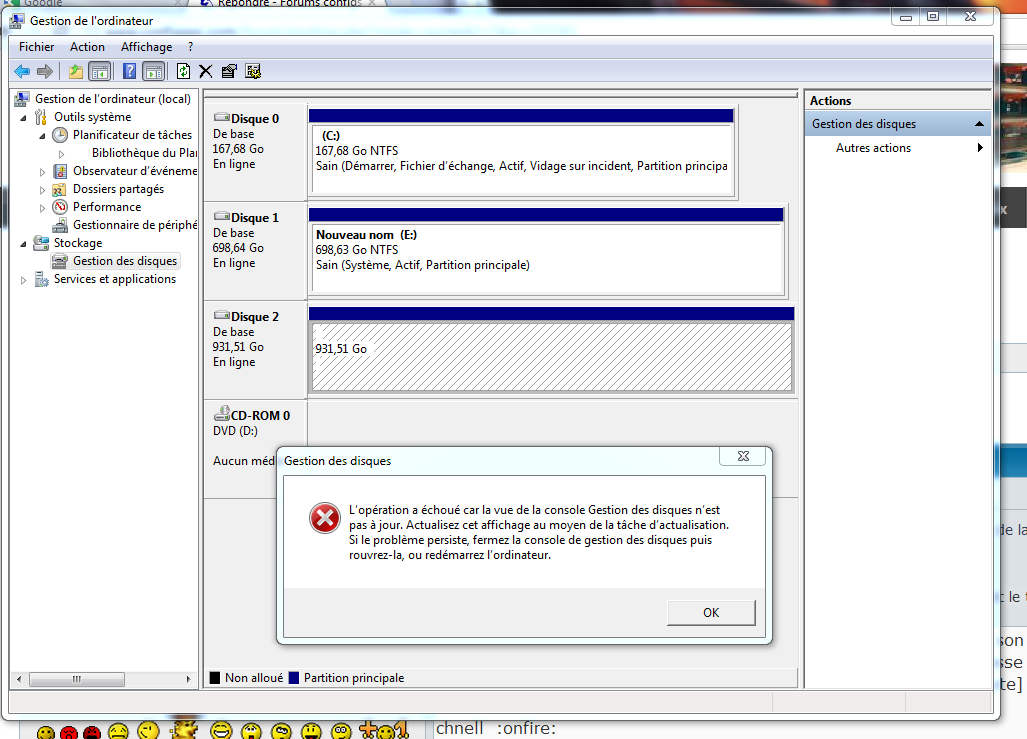The width and height of the screenshot is (1027, 739).
Task: Open the Action menu
Action: [87, 47]
